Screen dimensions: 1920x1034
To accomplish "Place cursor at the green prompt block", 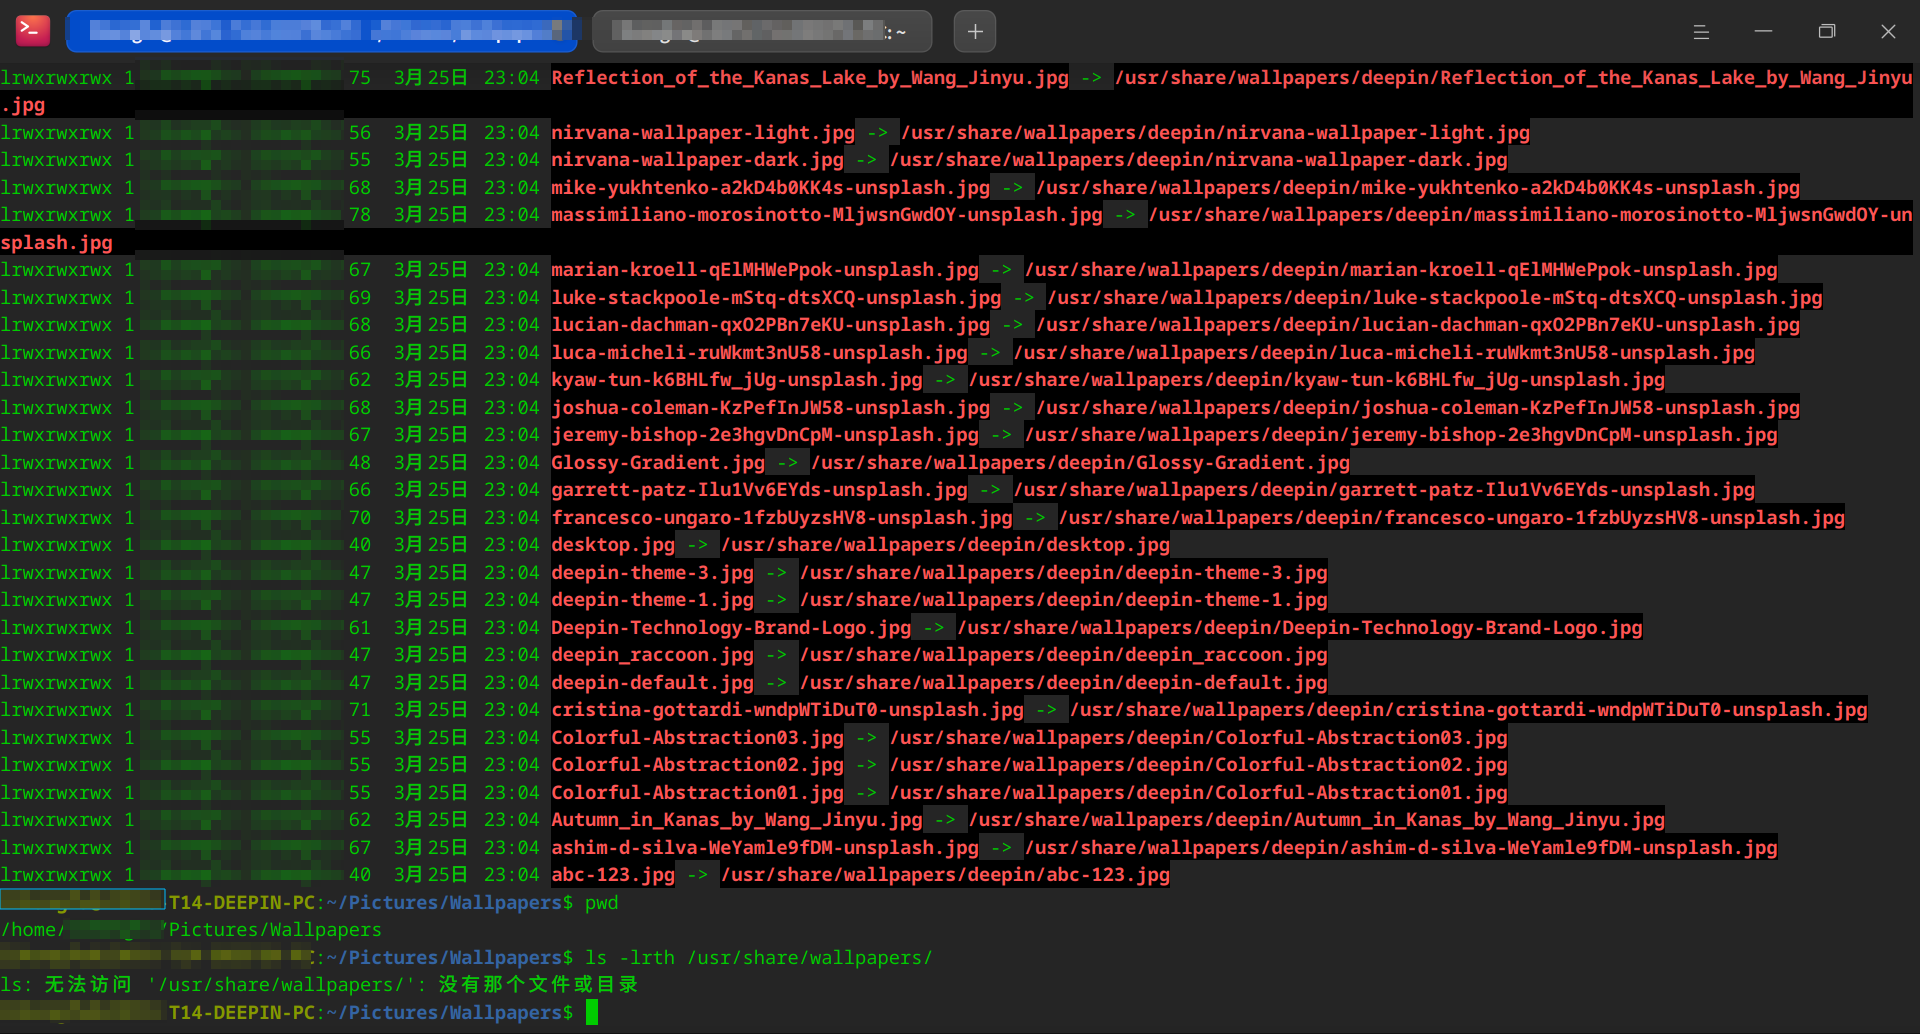I will 592,1012.
